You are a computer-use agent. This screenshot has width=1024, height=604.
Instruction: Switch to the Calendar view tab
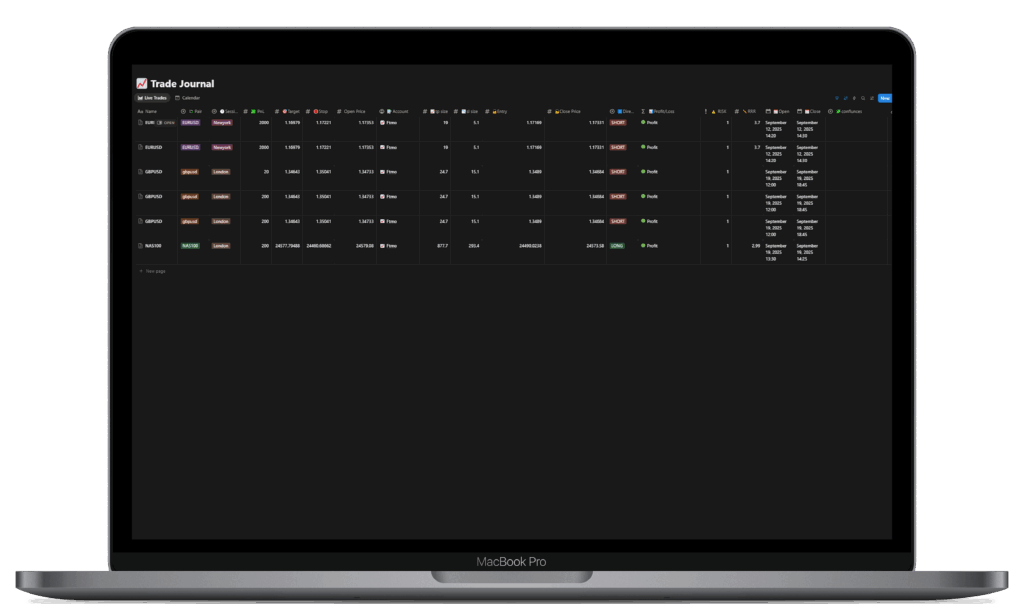click(188, 98)
